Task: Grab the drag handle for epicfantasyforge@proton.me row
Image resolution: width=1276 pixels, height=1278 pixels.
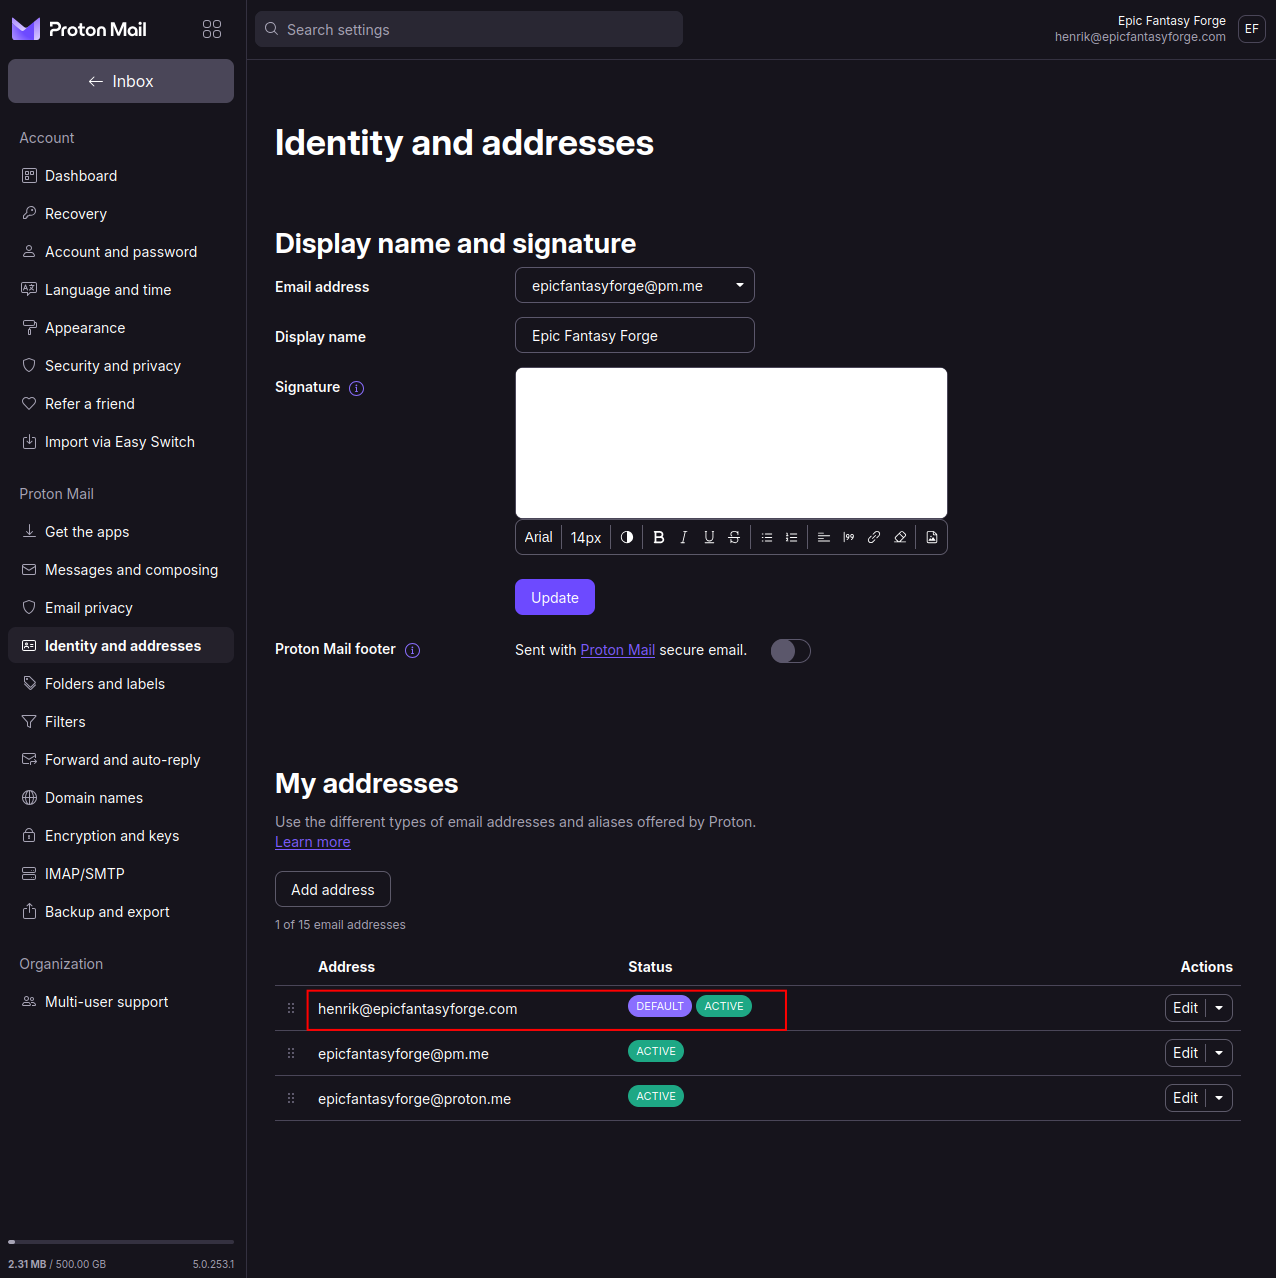Action: [291, 1098]
